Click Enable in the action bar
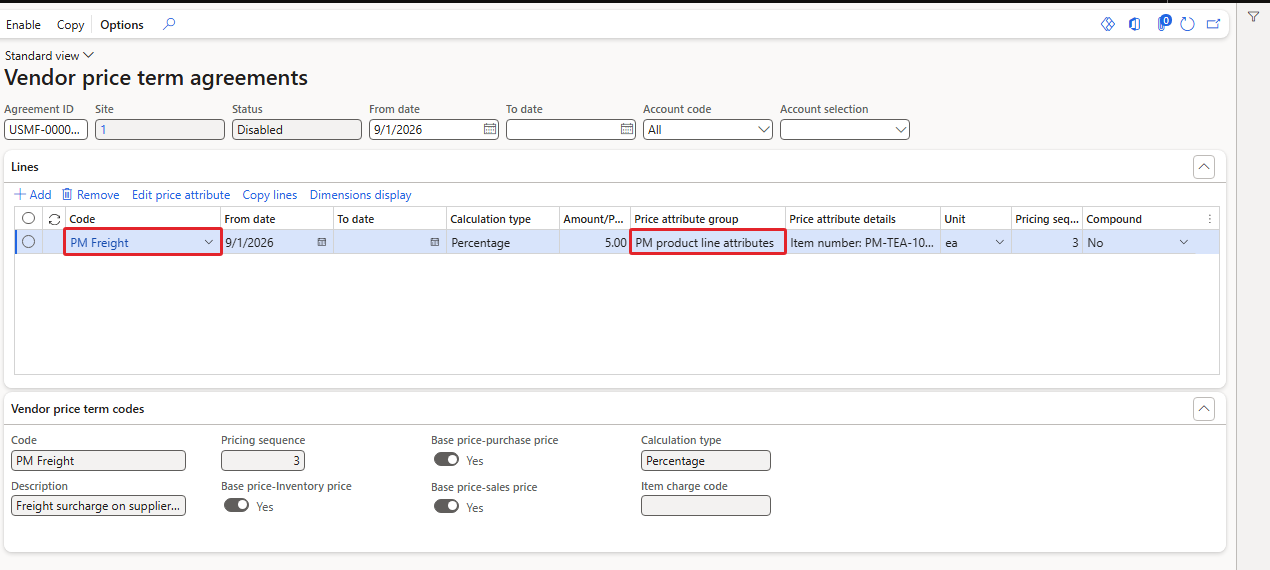 23,25
